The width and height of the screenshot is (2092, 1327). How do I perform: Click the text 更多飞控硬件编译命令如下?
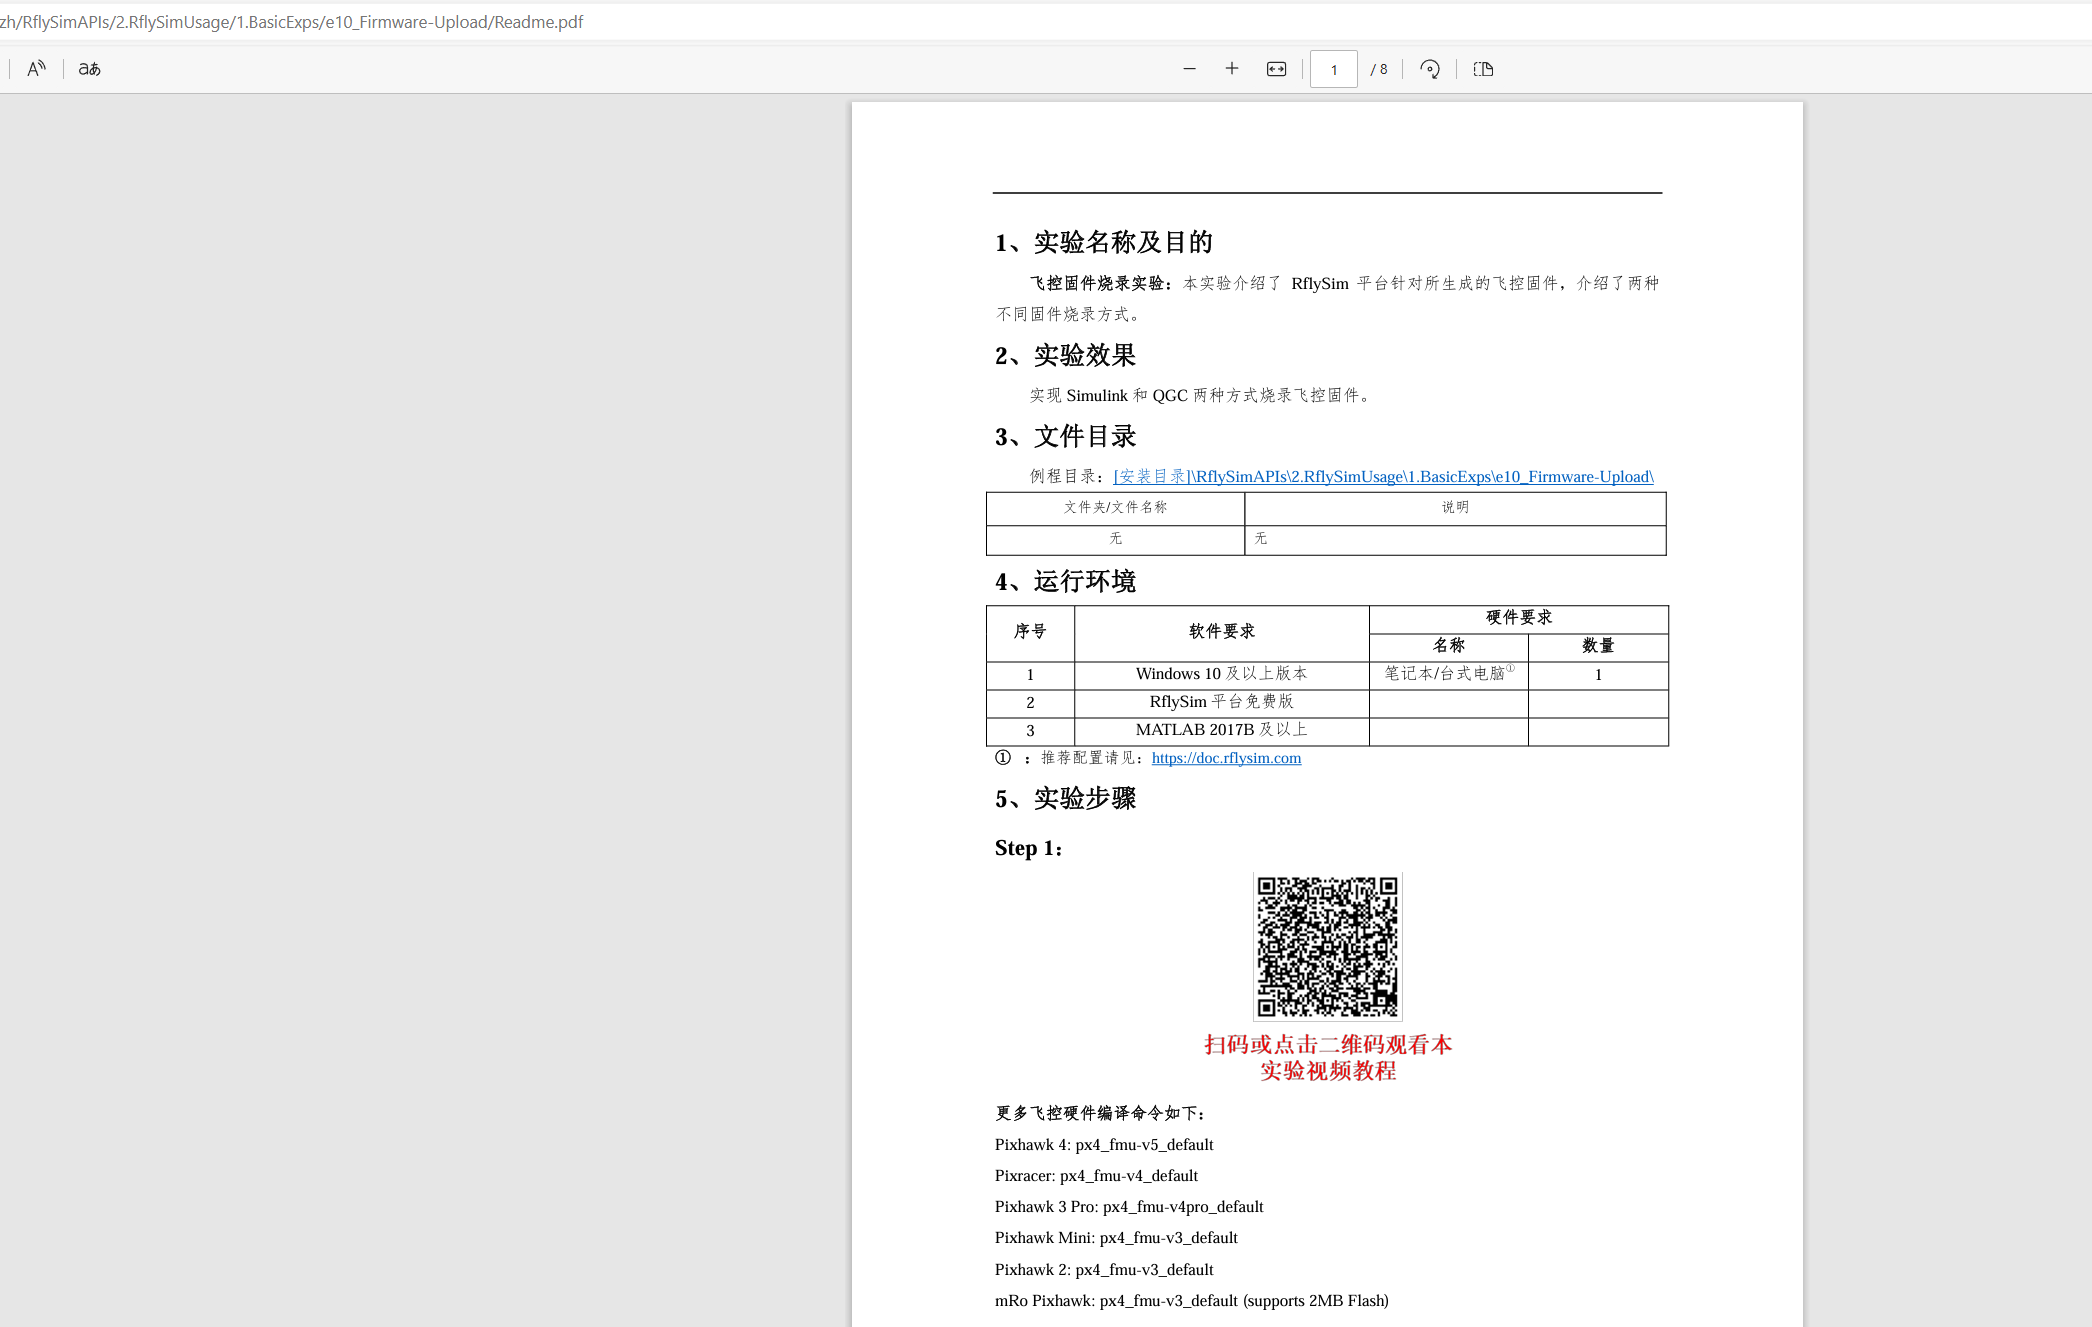1101,1113
